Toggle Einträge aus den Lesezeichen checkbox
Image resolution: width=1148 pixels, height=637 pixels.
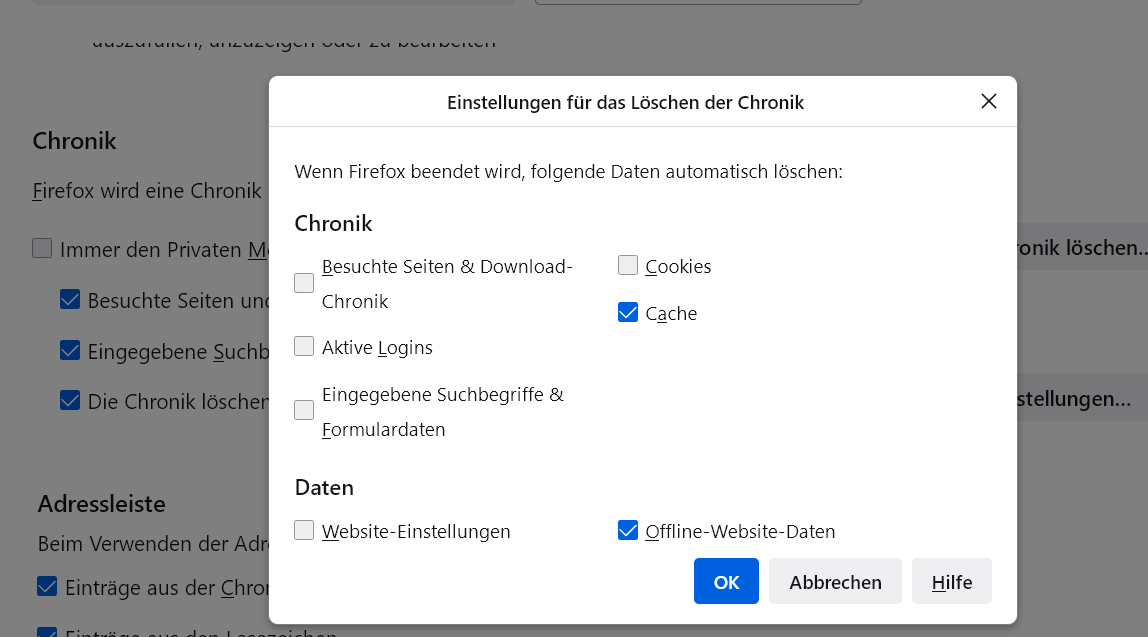click(47, 632)
